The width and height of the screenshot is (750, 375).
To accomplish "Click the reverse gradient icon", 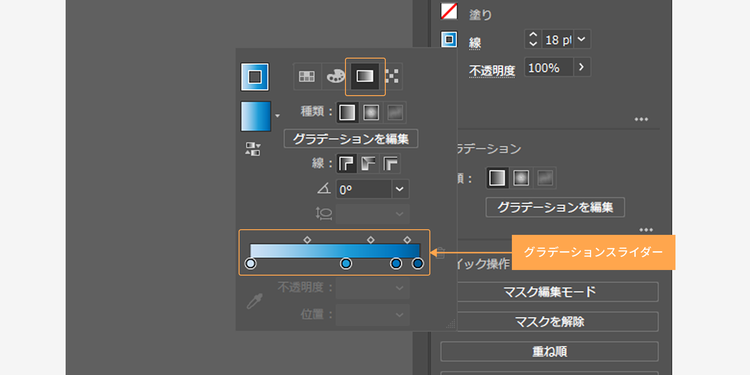I will click(x=253, y=149).
